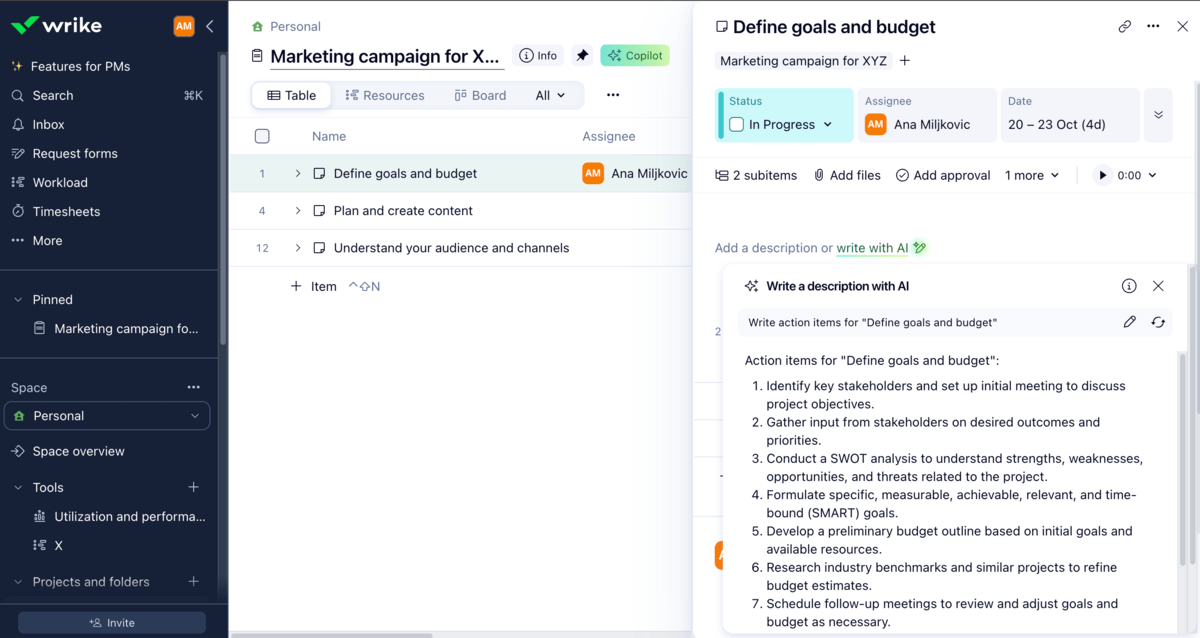Start the task timer playback icon
This screenshot has height=638, width=1200.
[x=1101, y=174]
